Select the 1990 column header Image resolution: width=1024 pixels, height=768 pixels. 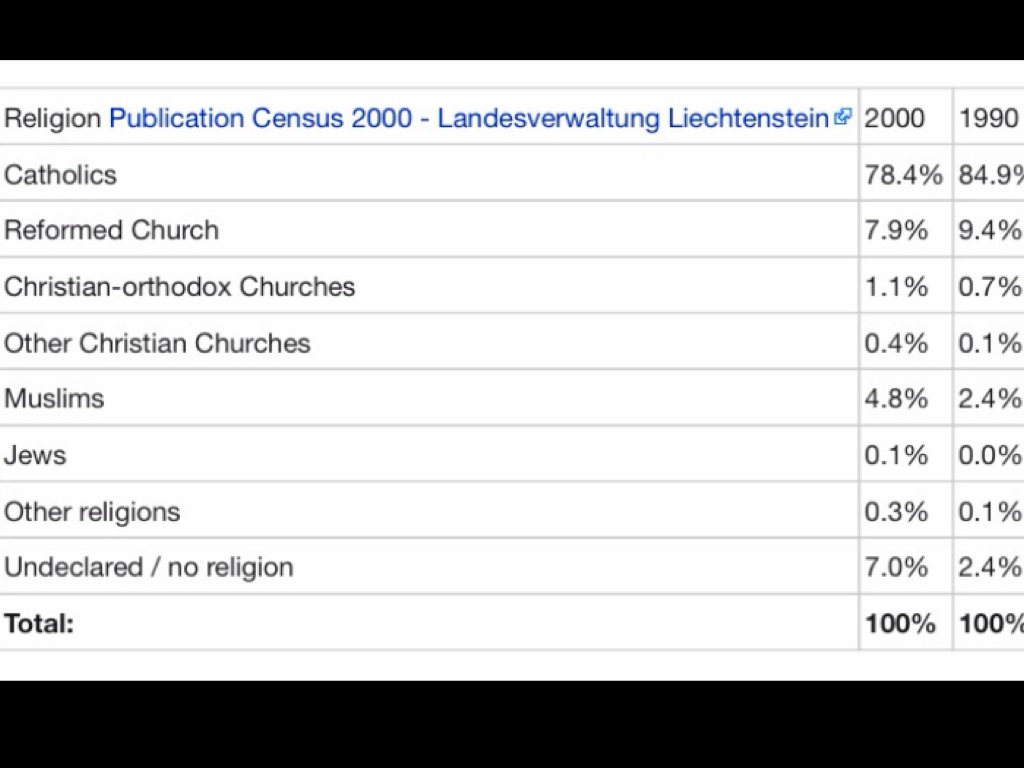click(989, 118)
